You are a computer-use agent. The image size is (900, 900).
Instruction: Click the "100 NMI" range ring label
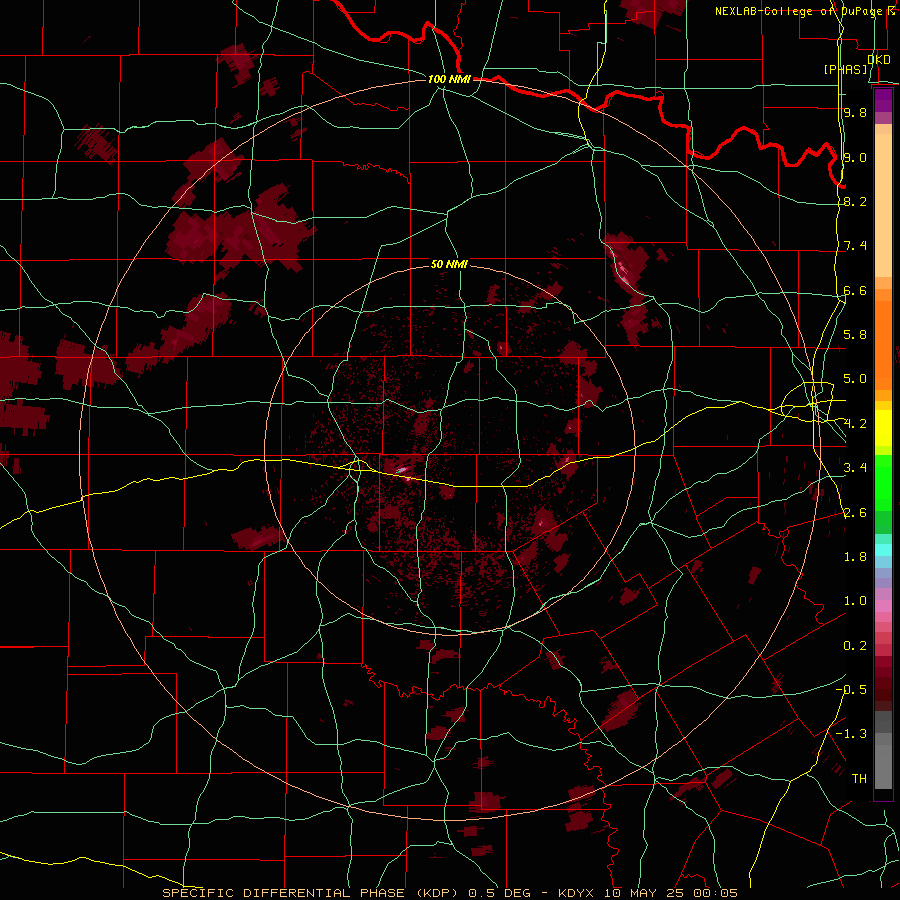pyautogui.click(x=449, y=79)
